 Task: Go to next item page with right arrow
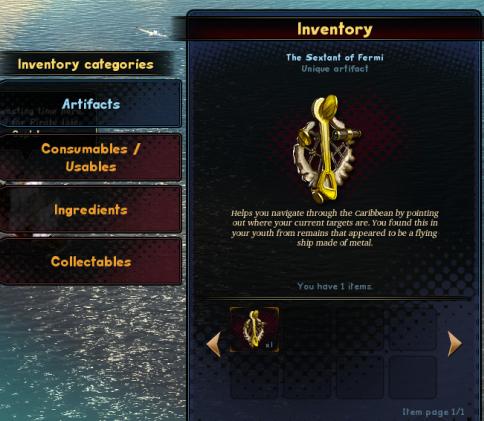tap(455, 344)
